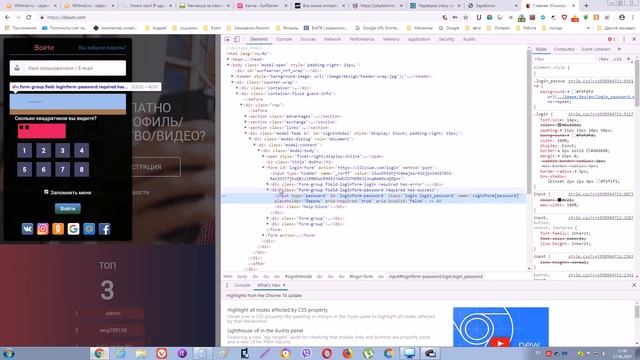This screenshot has height=360, width=640.
Task: Switch to the Computed styles tab
Action: coord(564,49)
